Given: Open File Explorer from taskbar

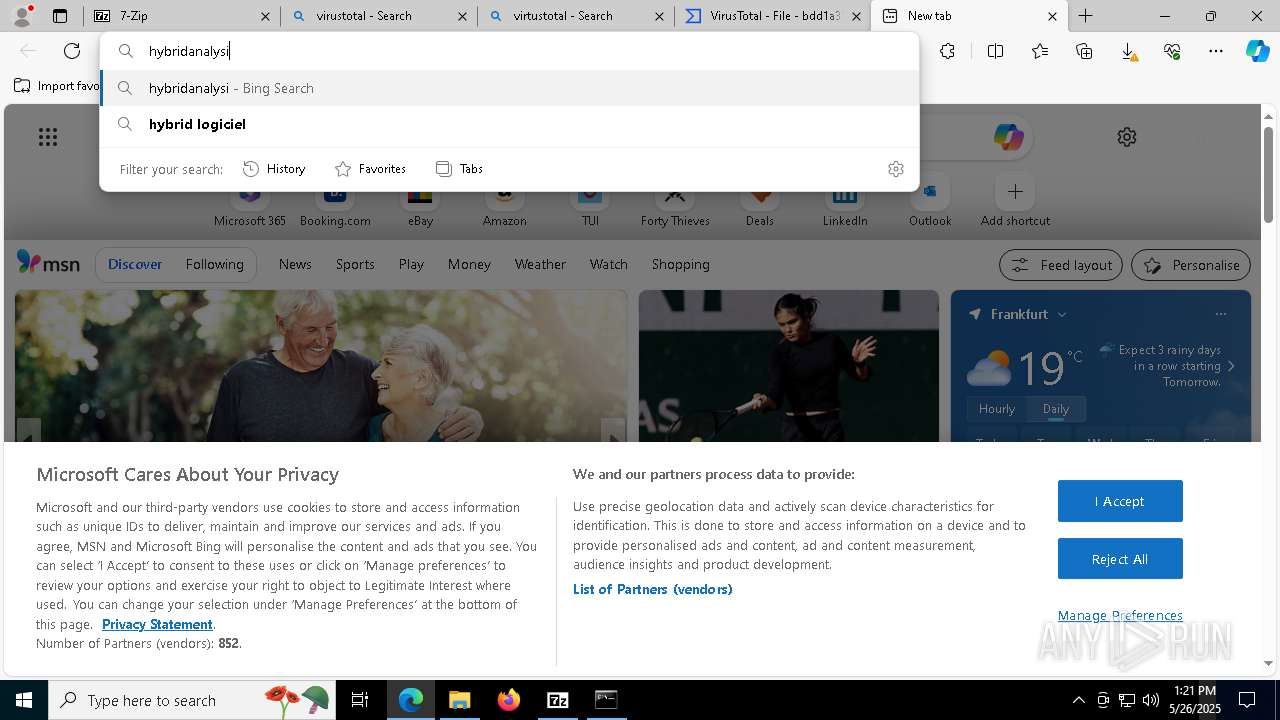Looking at the screenshot, I should [459, 700].
